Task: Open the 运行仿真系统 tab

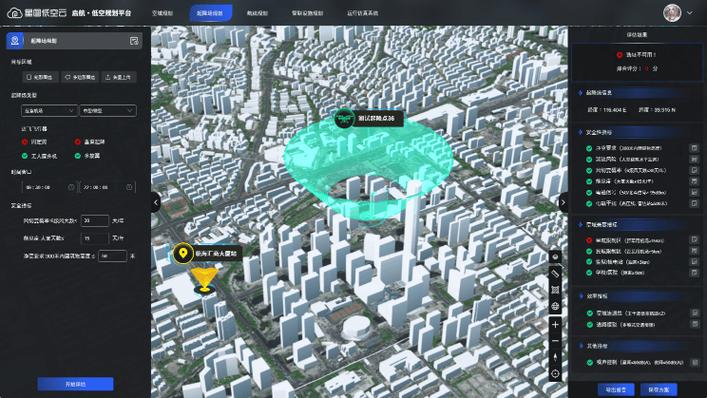Action: coord(363,13)
